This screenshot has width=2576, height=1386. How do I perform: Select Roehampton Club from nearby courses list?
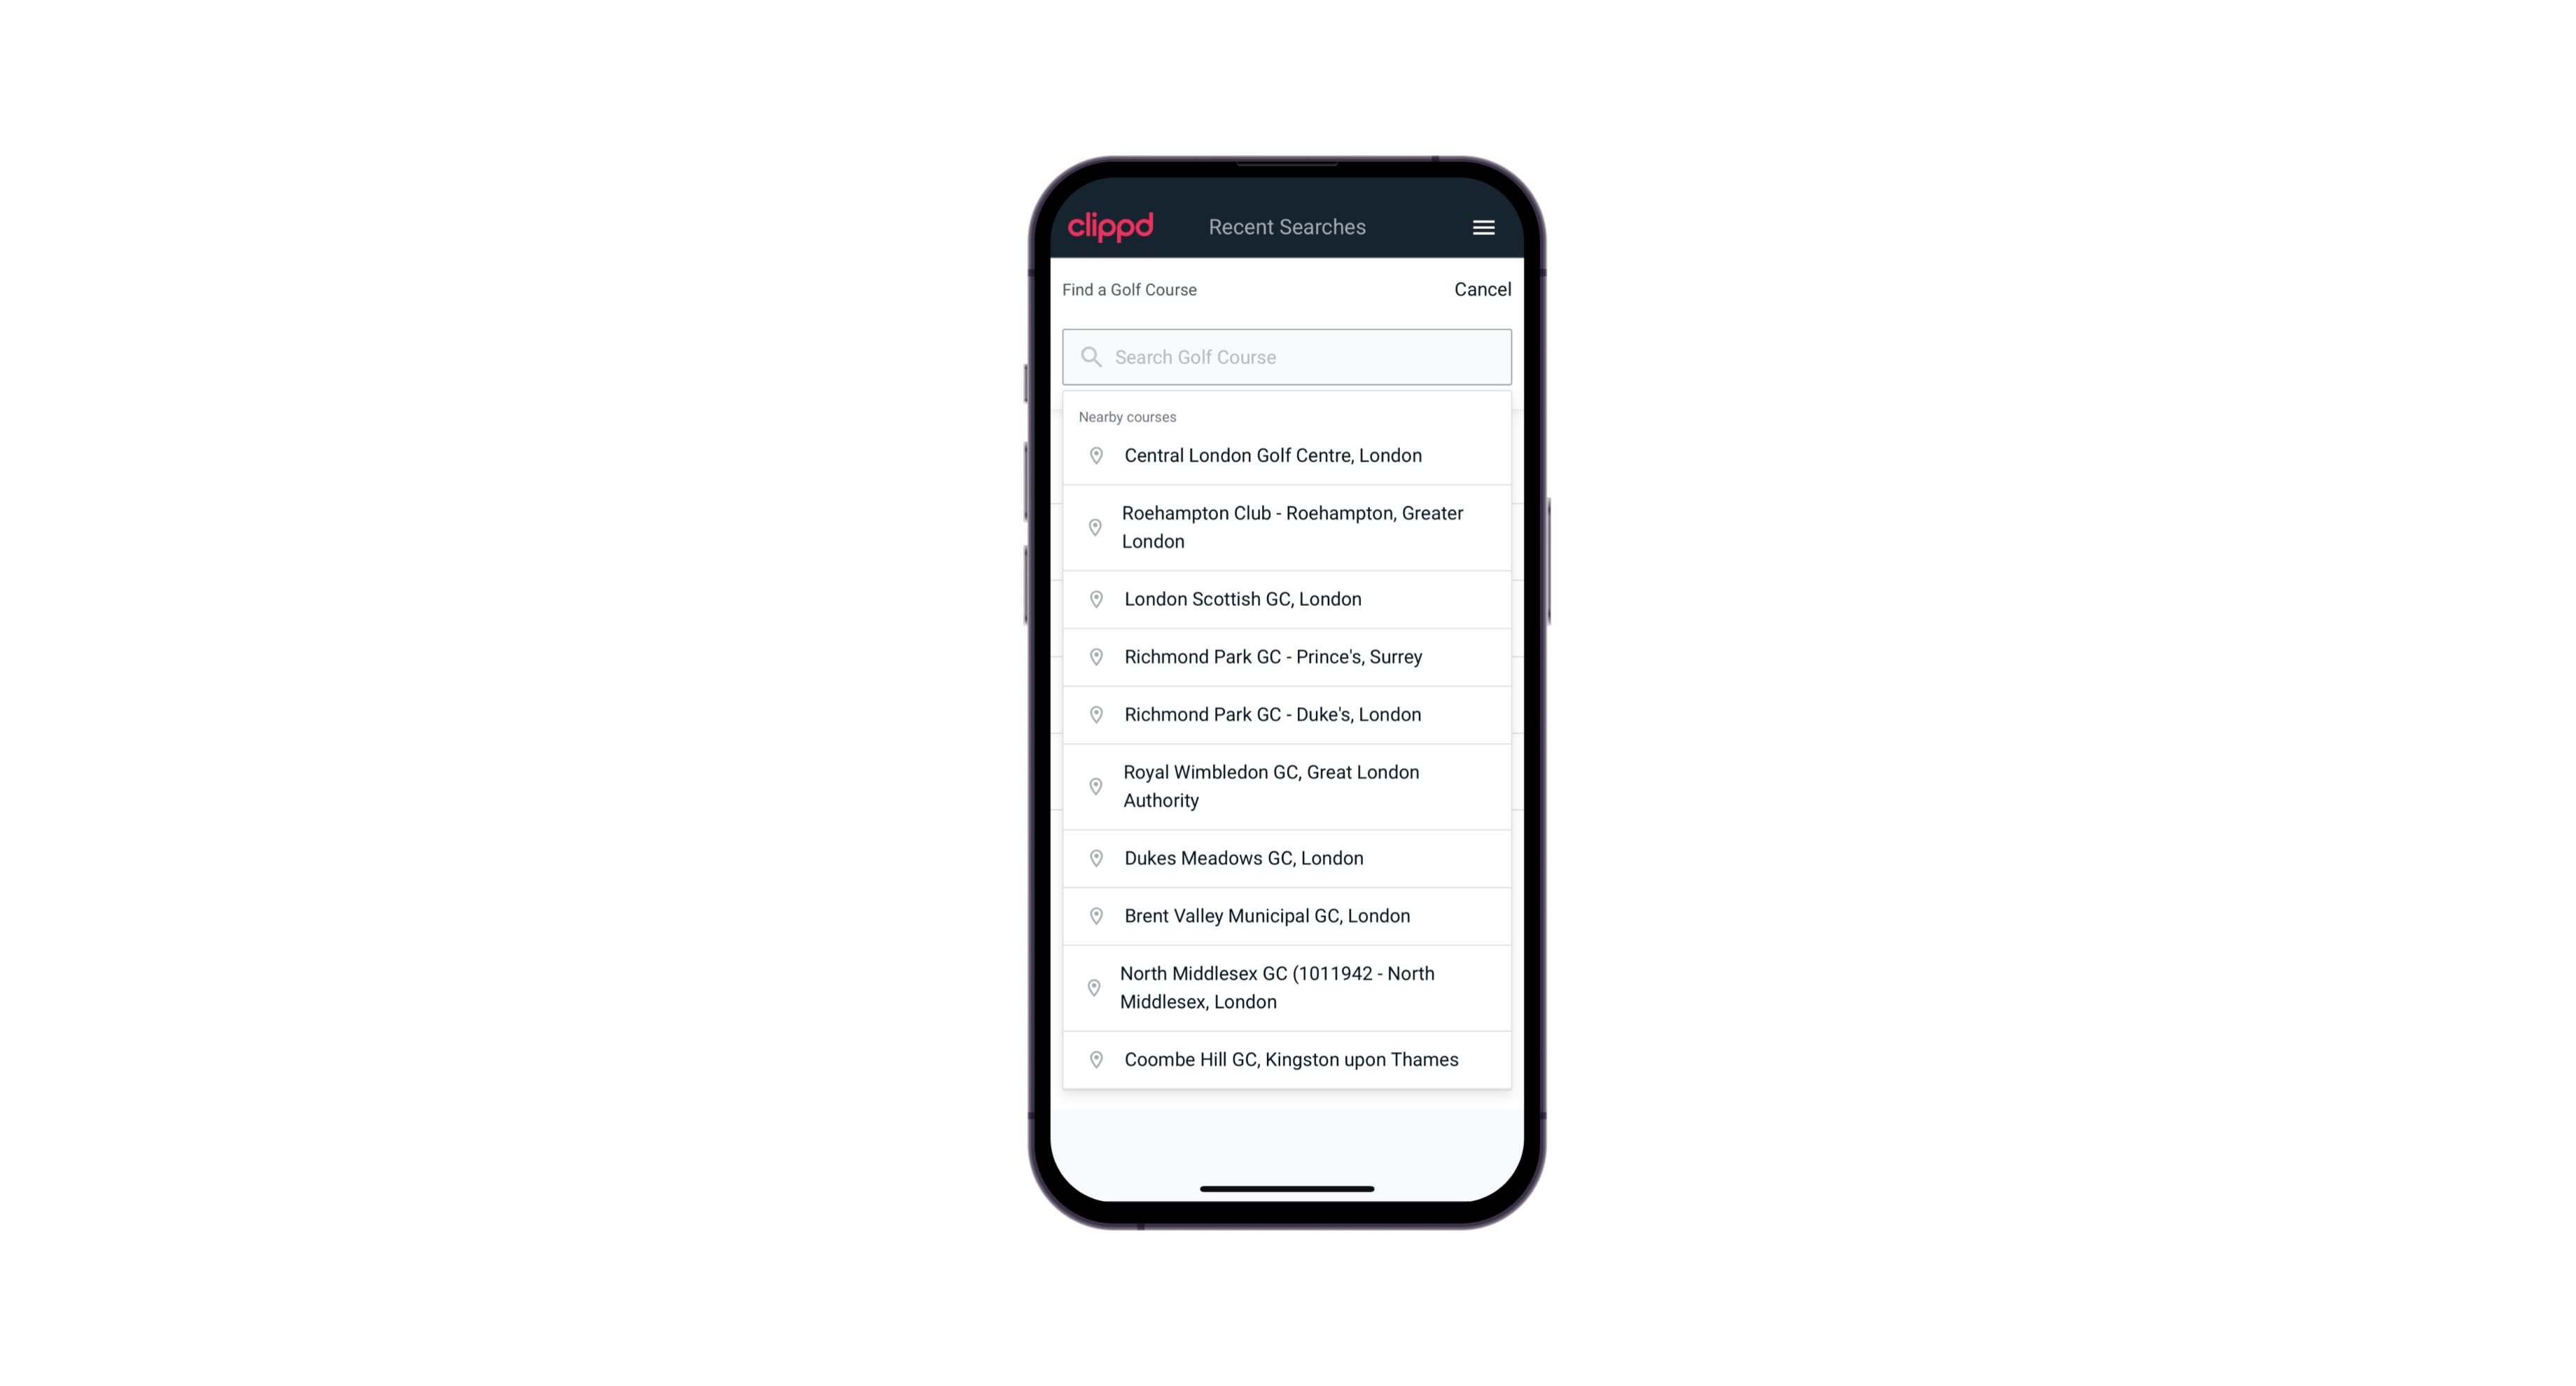[x=1287, y=527]
